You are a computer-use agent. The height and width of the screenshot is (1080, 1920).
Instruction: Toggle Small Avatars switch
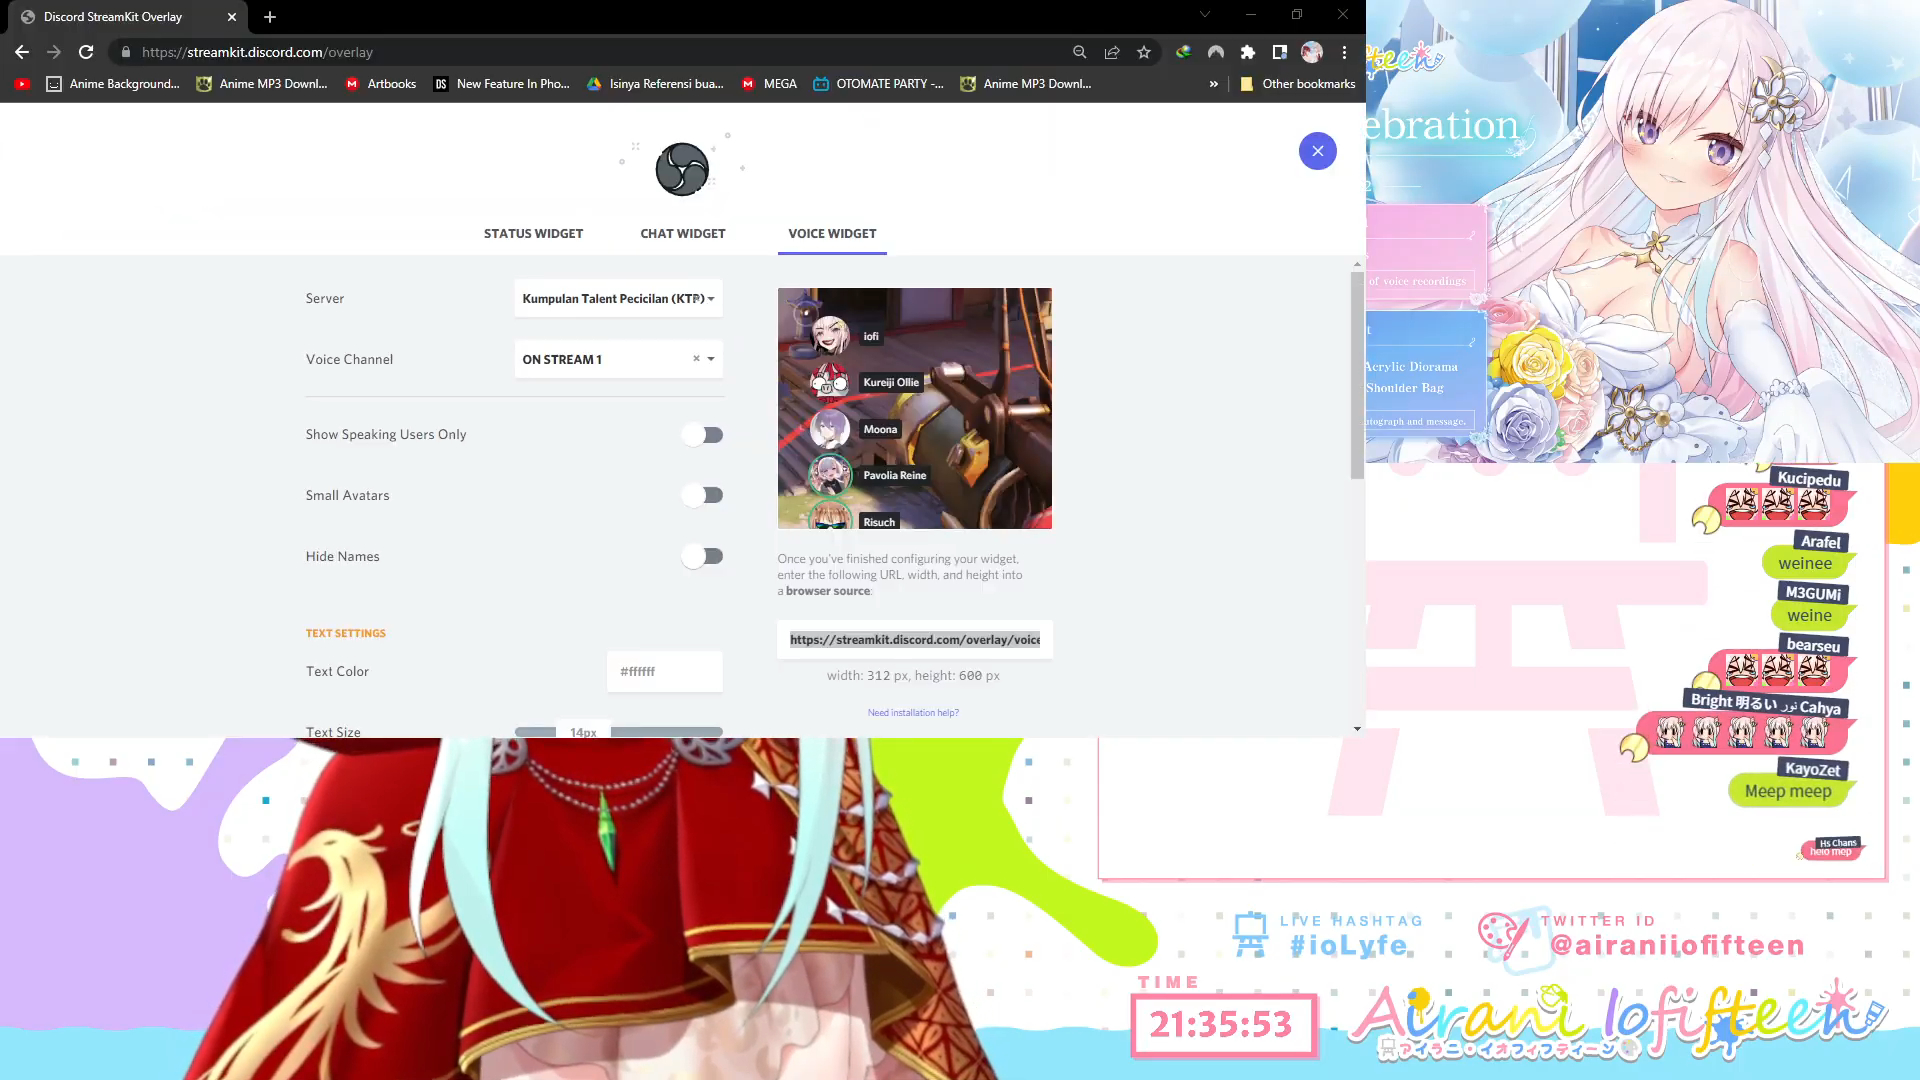[x=703, y=495]
